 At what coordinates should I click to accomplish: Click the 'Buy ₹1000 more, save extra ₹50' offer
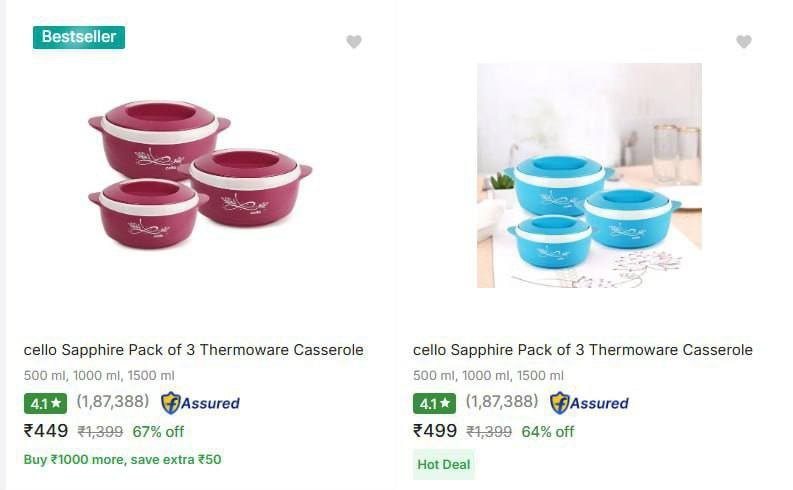click(123, 460)
